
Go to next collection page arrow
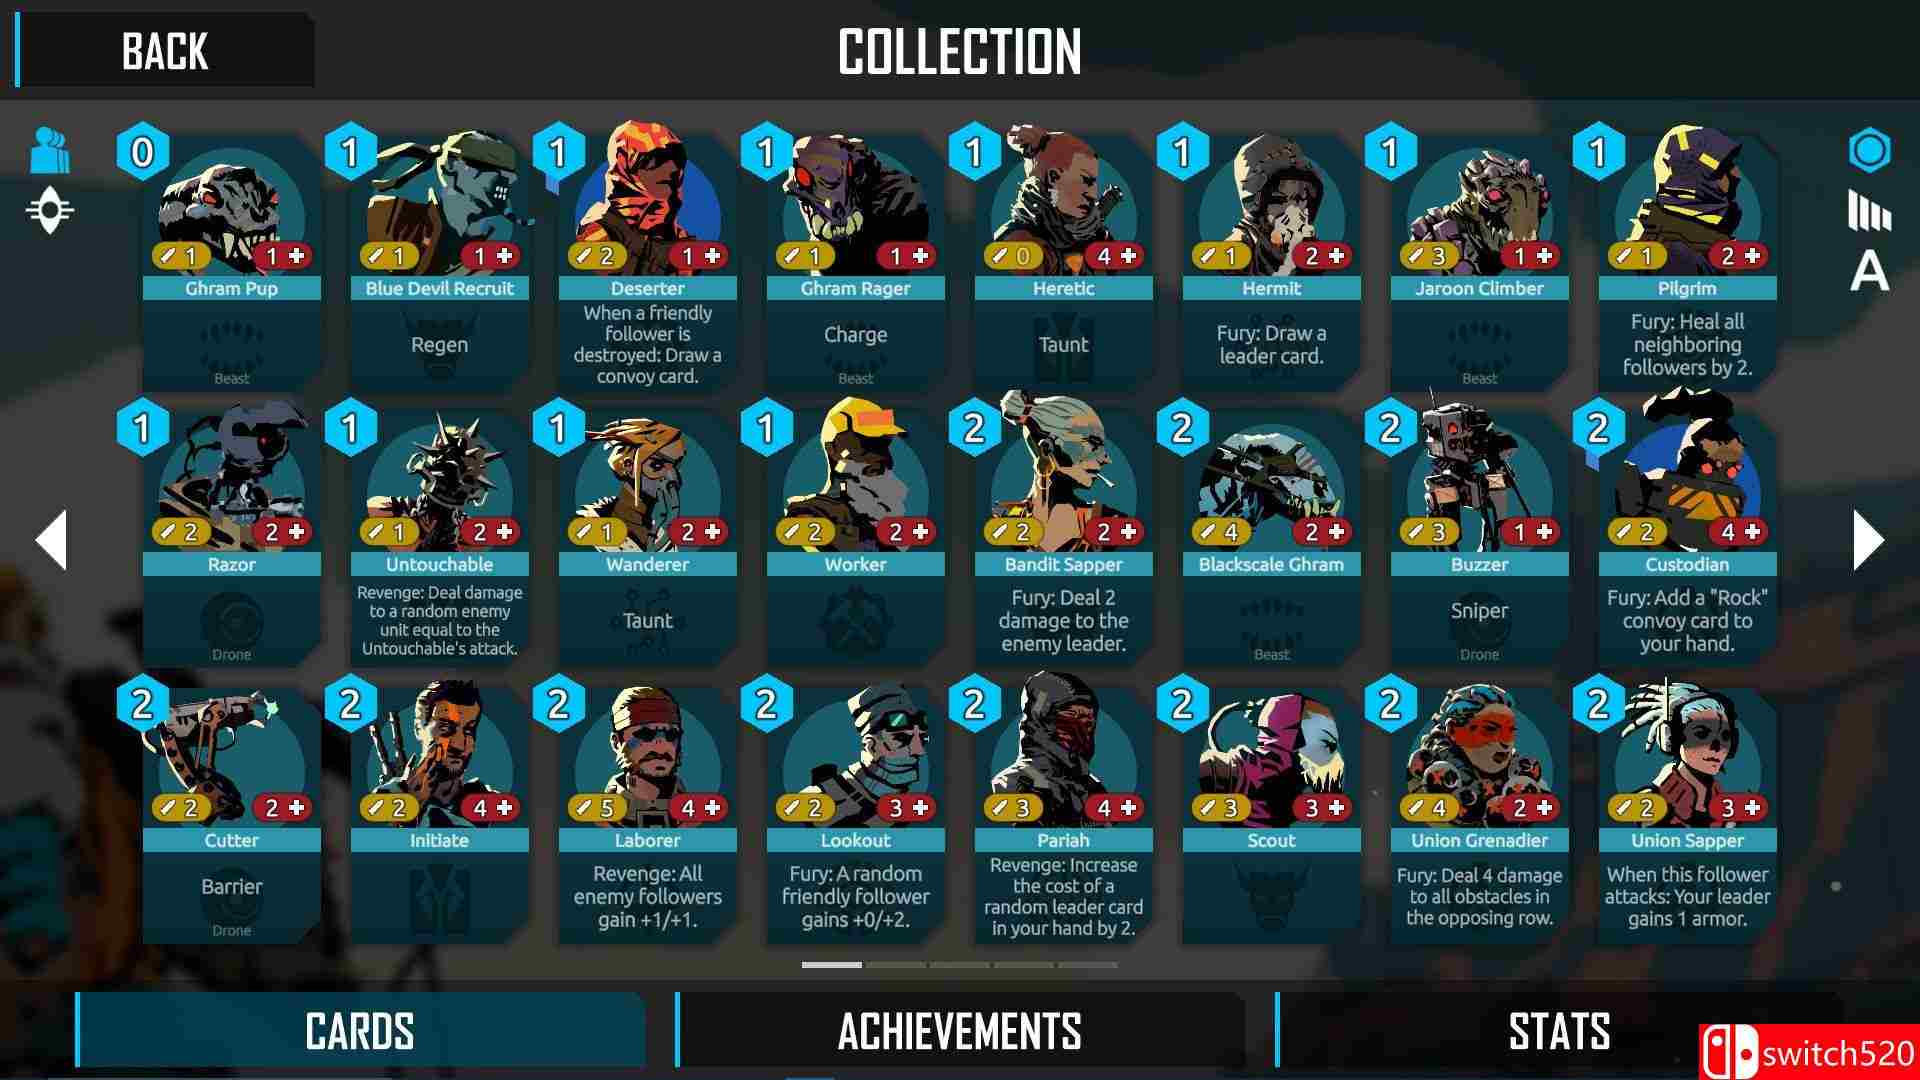(x=1868, y=540)
